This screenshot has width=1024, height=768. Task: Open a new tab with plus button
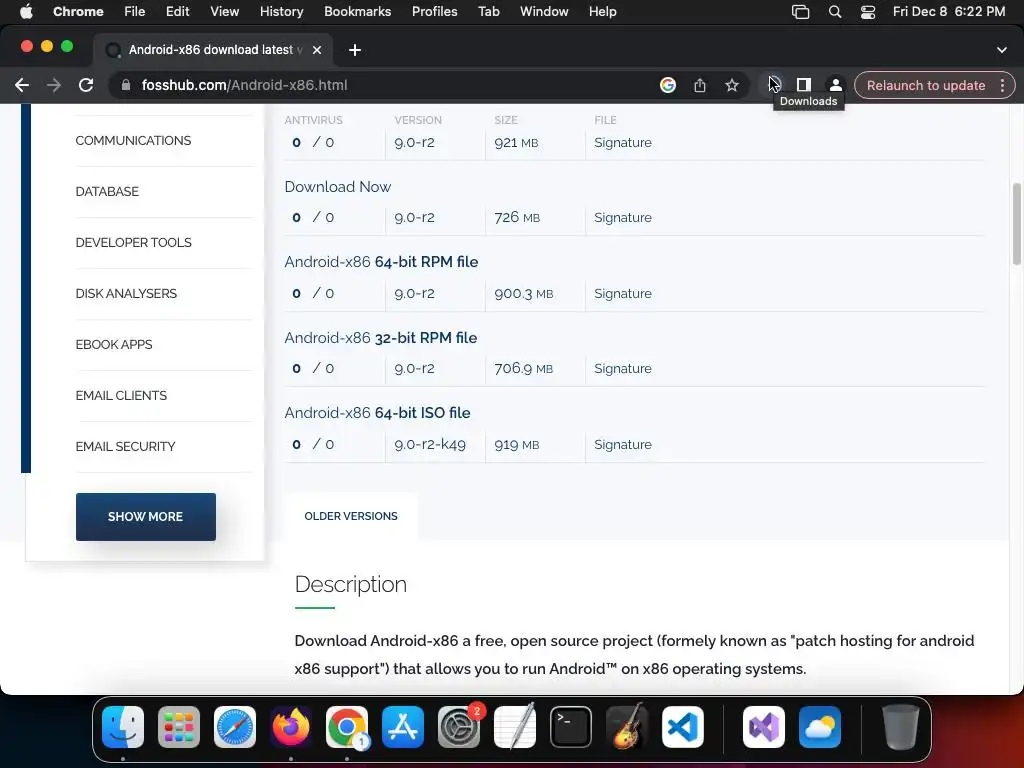355,50
